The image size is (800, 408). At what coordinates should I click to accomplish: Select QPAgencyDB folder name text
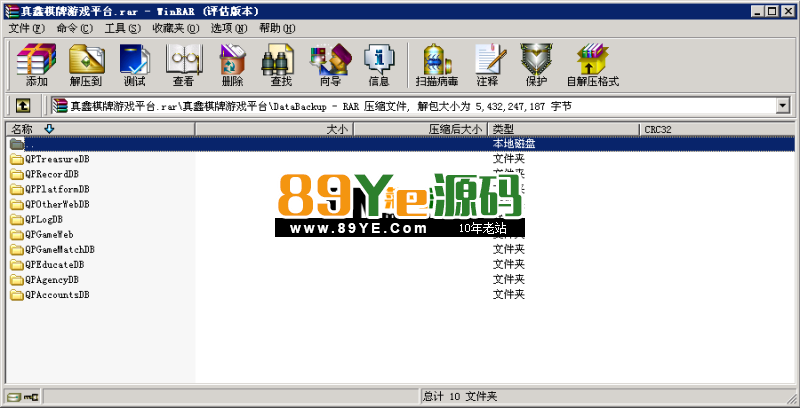pyautogui.click(x=52, y=279)
